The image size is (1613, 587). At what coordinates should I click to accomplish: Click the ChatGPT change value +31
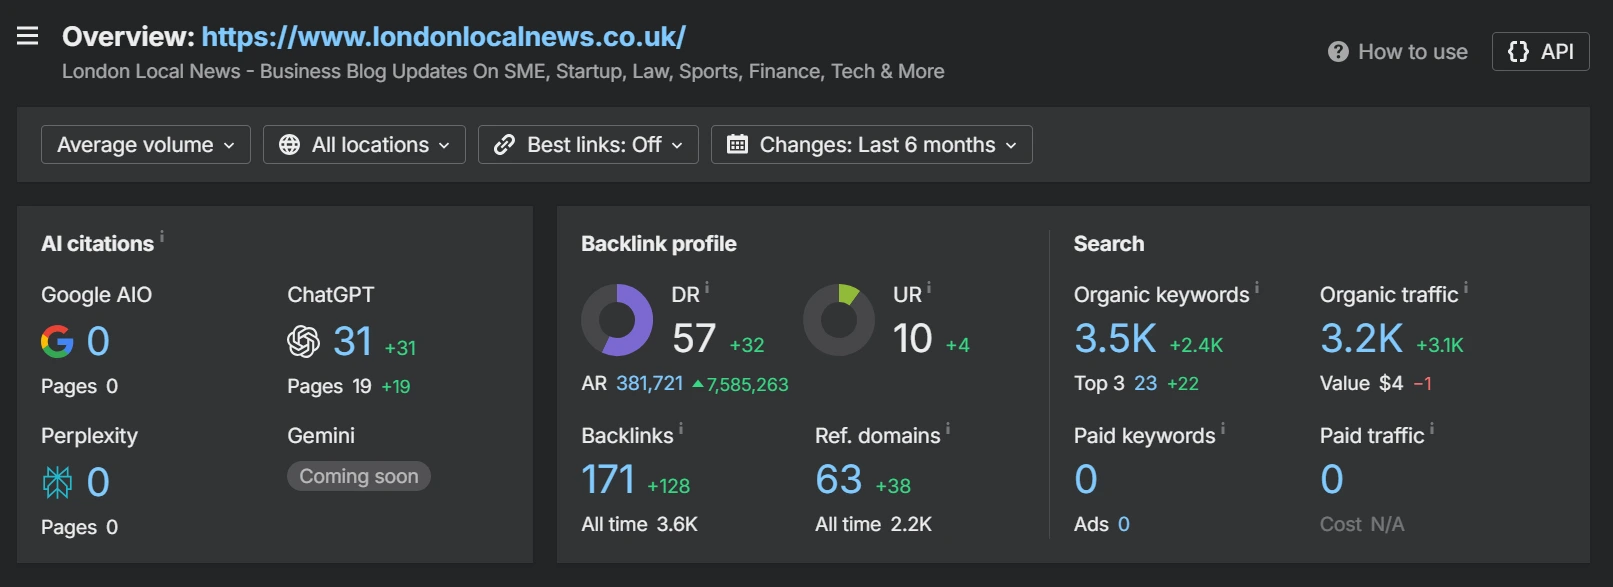pos(400,348)
